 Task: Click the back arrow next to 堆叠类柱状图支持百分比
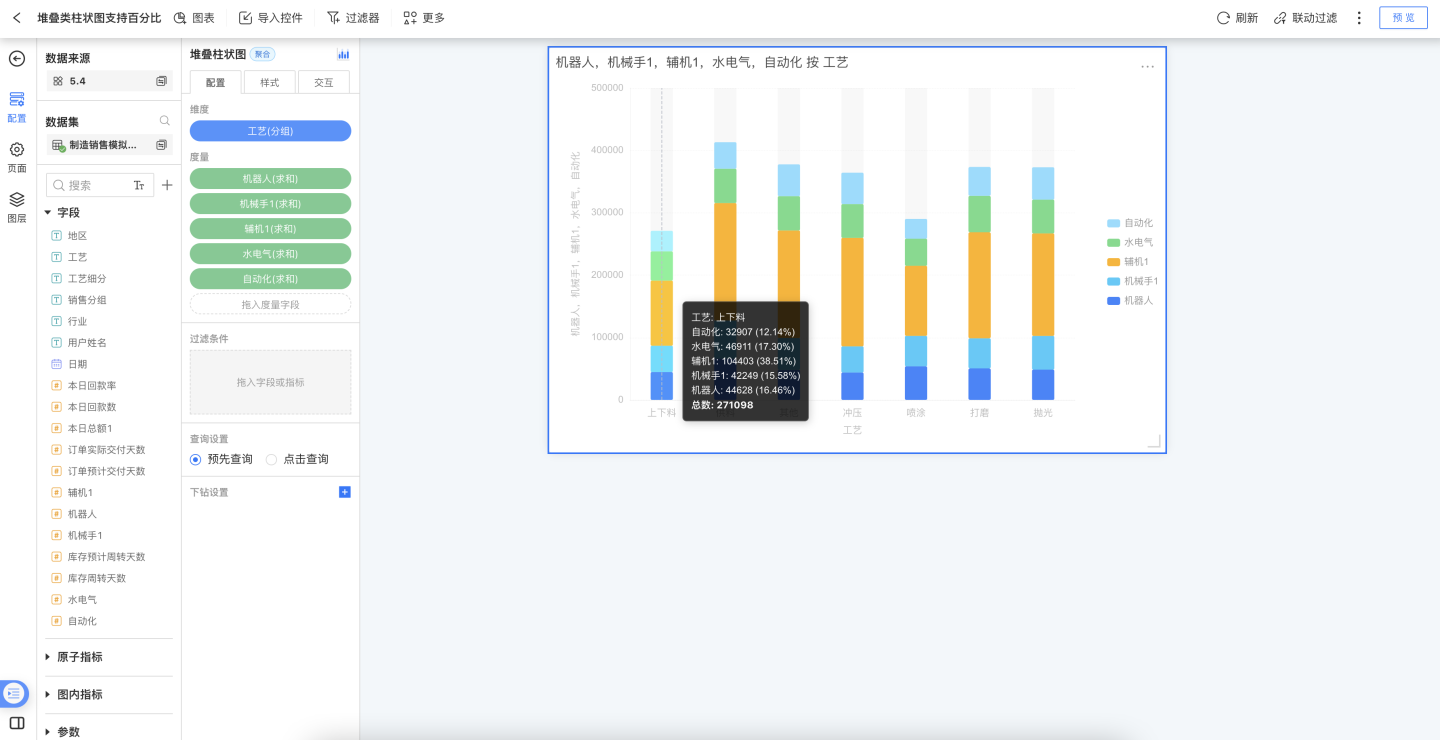pos(17,18)
